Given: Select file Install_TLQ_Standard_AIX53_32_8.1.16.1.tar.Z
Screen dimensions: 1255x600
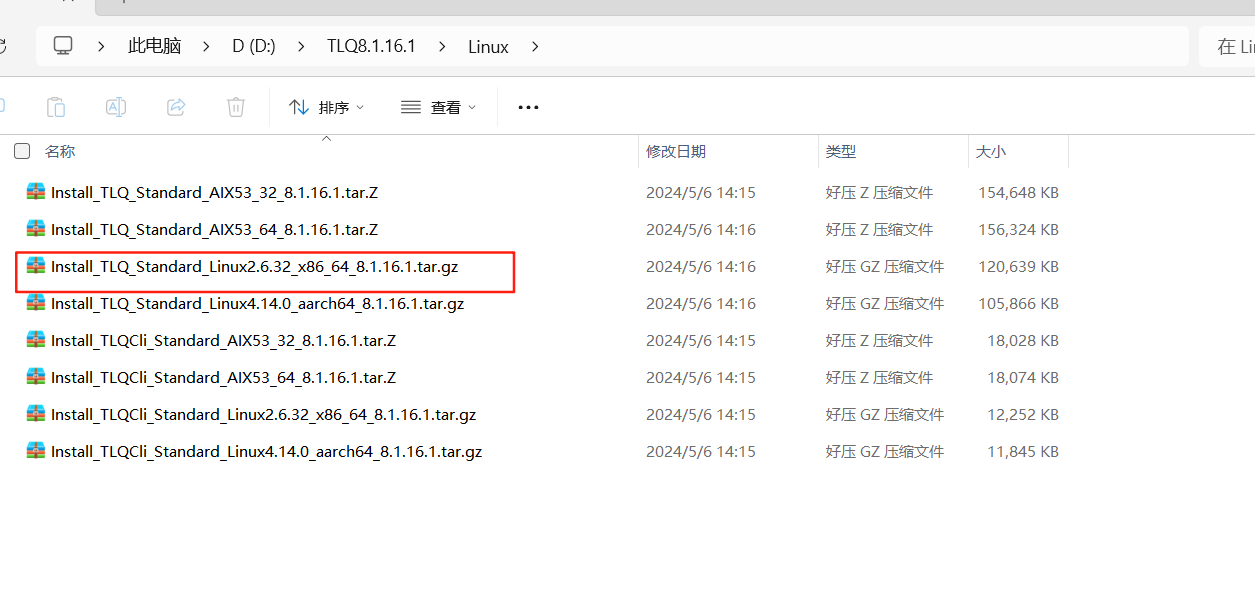Looking at the screenshot, I should pos(215,192).
